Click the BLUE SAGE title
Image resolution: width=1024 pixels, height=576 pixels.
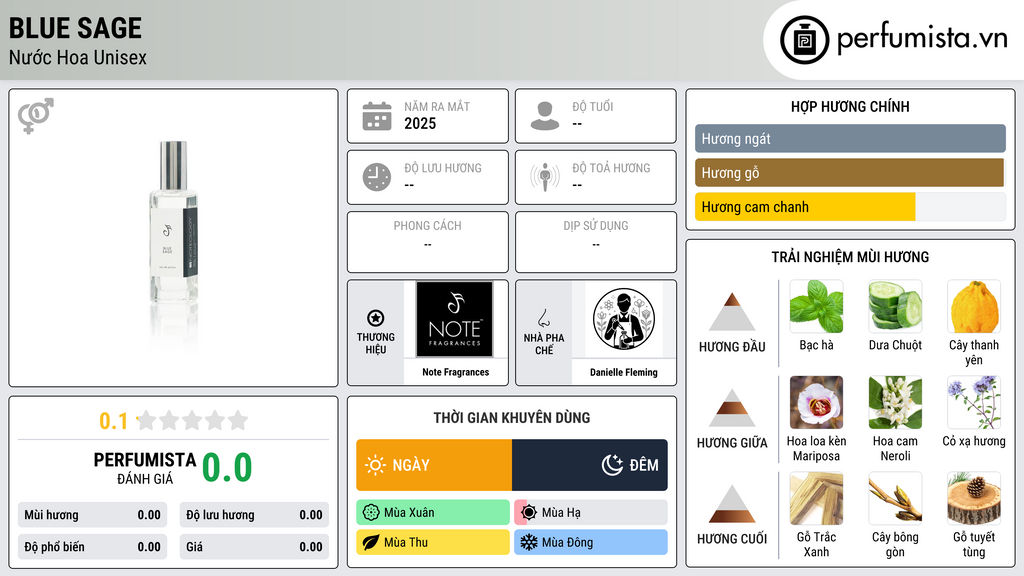[x=75, y=28]
